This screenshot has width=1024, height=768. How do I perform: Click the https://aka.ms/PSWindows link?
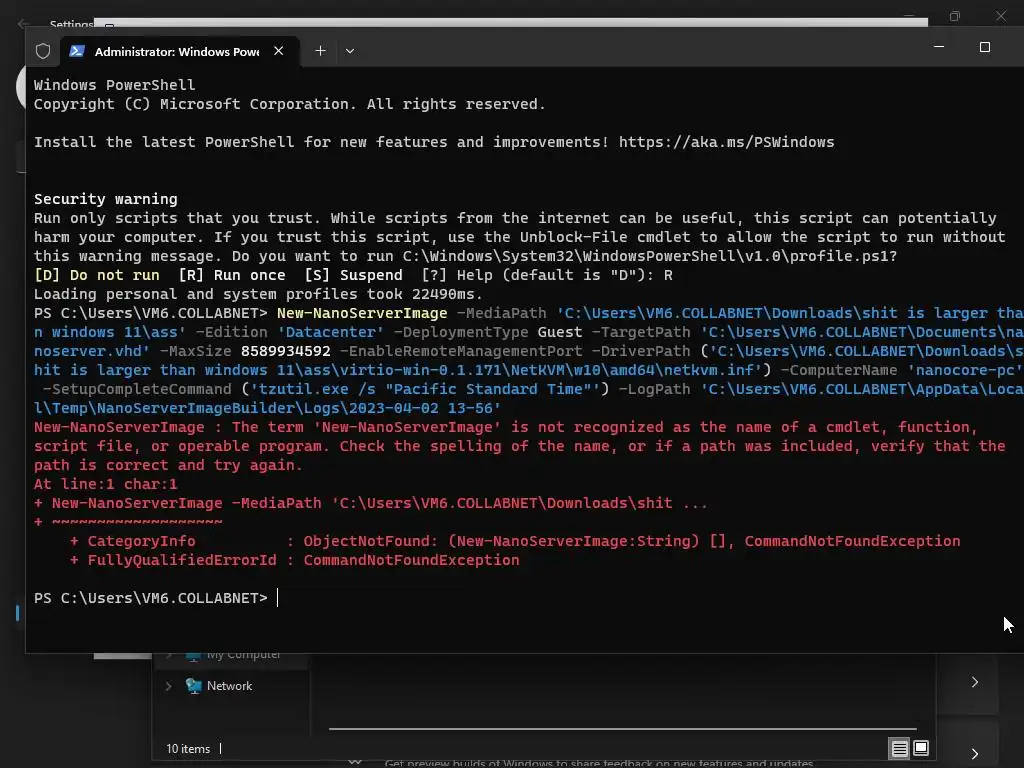click(x=726, y=142)
